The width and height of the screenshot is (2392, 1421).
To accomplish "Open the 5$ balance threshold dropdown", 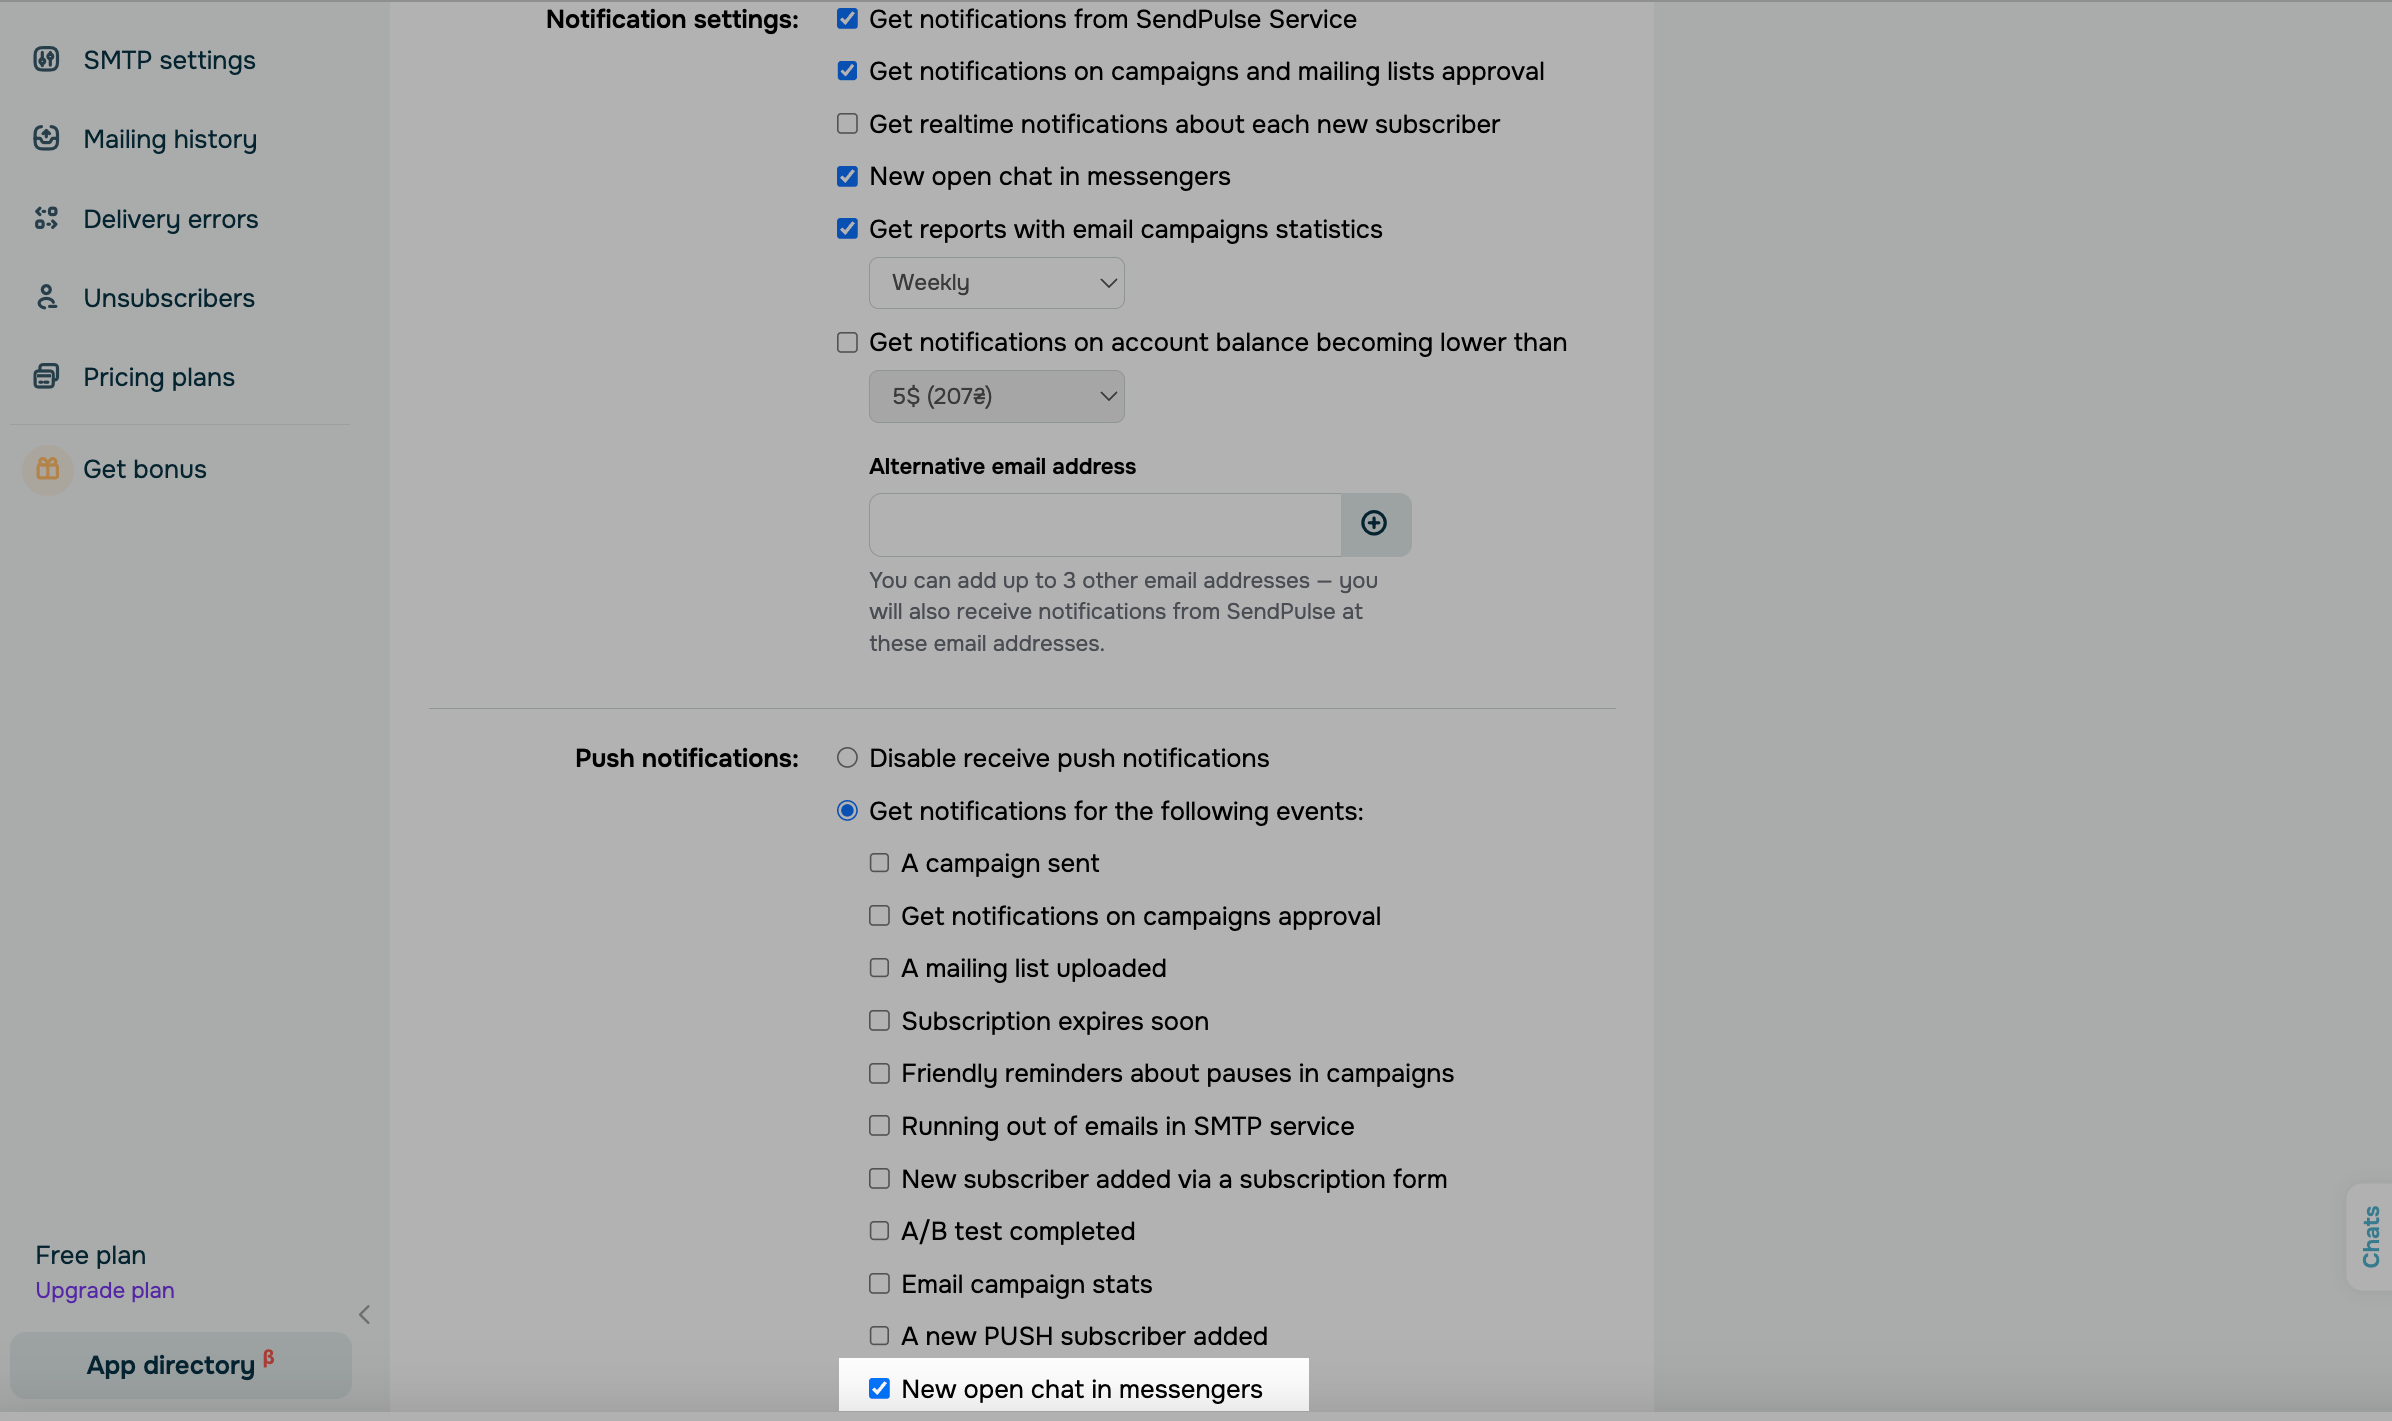I will (996, 397).
